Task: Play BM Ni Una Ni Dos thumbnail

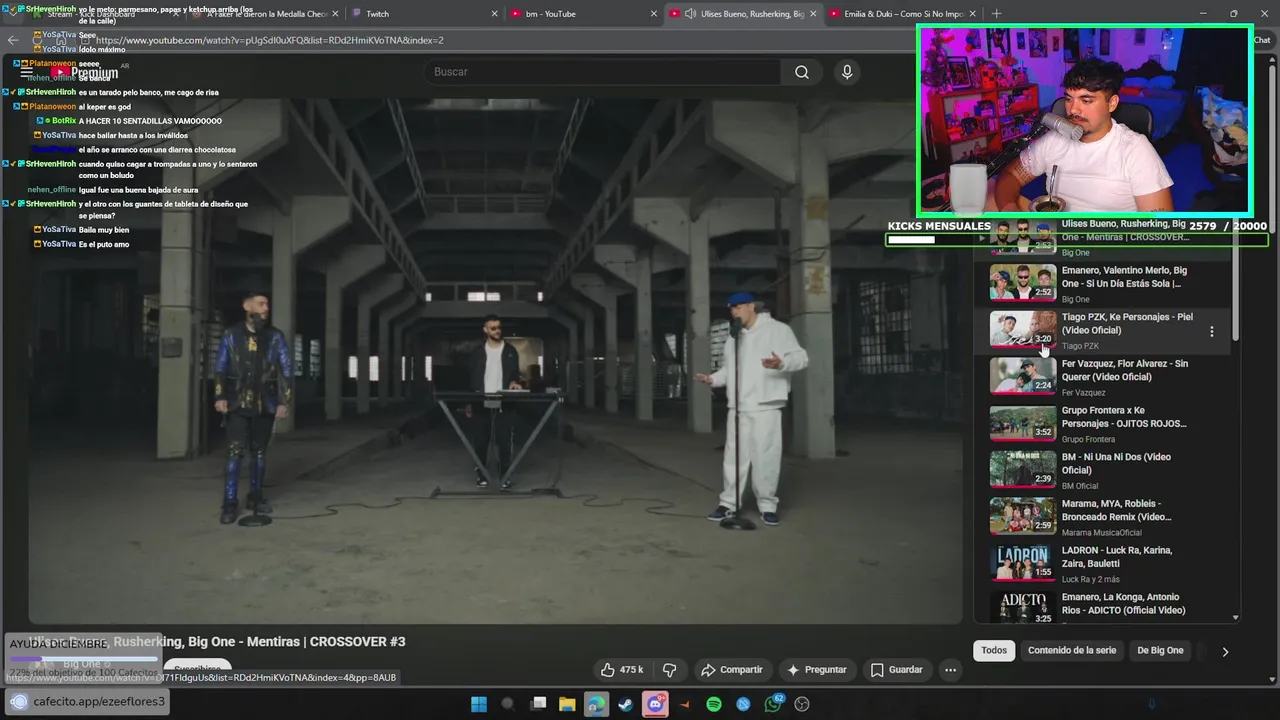Action: [1022, 469]
